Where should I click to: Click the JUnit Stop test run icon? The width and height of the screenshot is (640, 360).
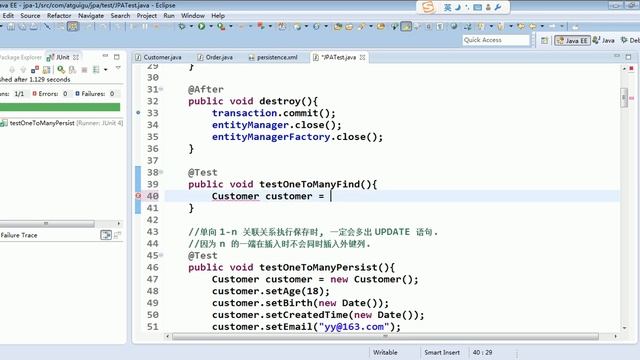click(84, 69)
